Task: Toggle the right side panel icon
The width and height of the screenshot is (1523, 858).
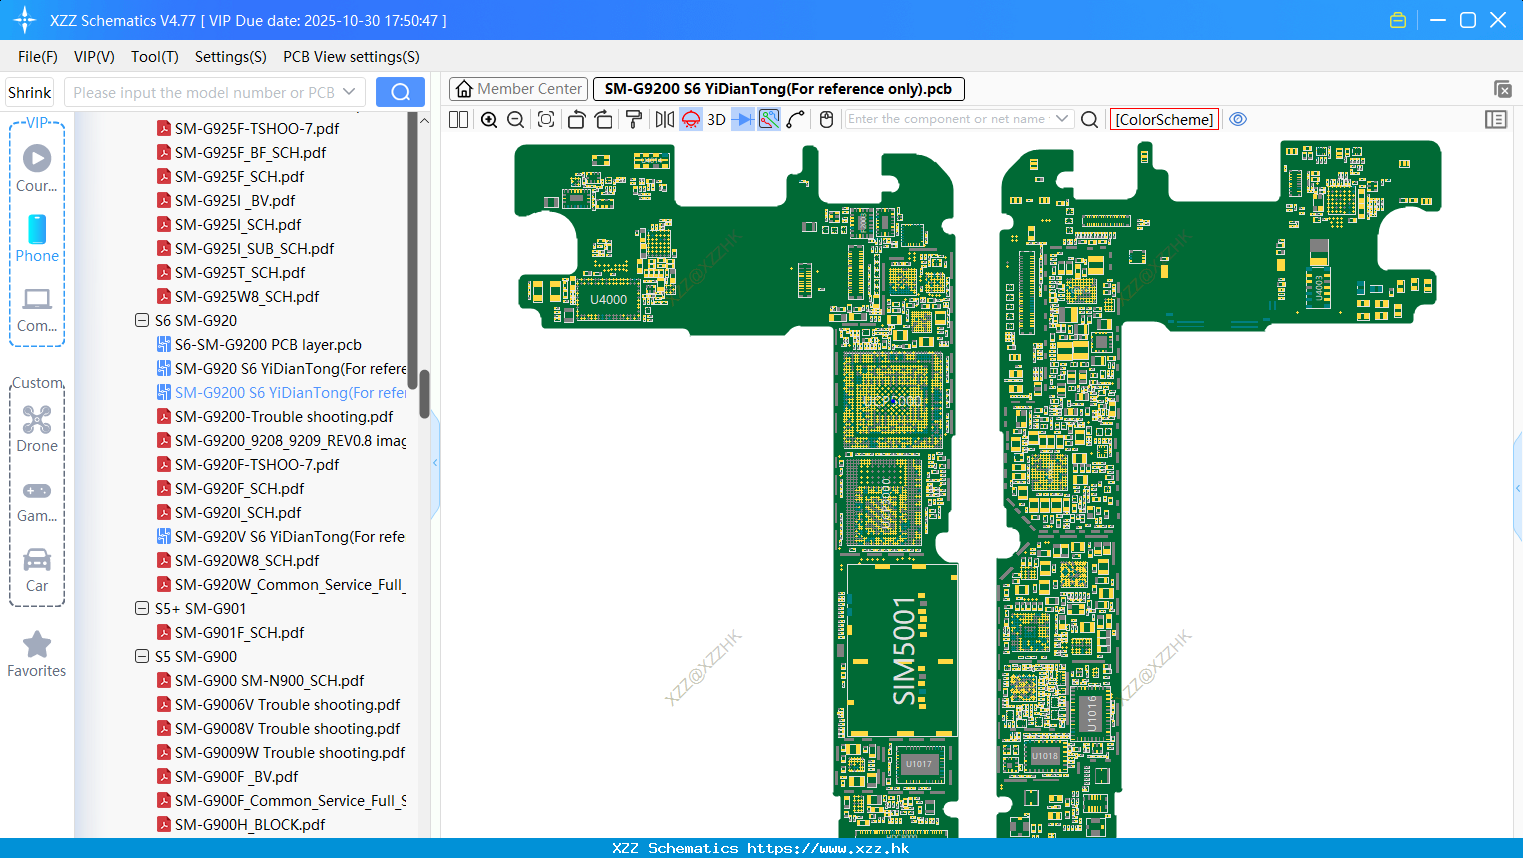Action: click(x=1496, y=119)
